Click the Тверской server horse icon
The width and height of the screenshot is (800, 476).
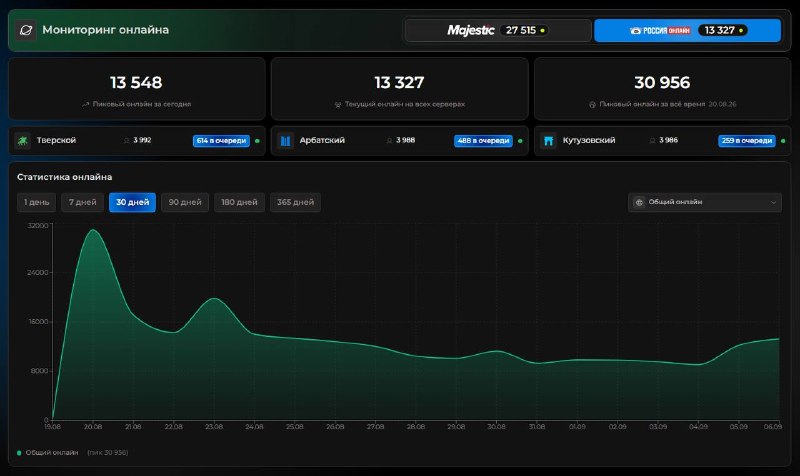pyautogui.click(x=22, y=140)
